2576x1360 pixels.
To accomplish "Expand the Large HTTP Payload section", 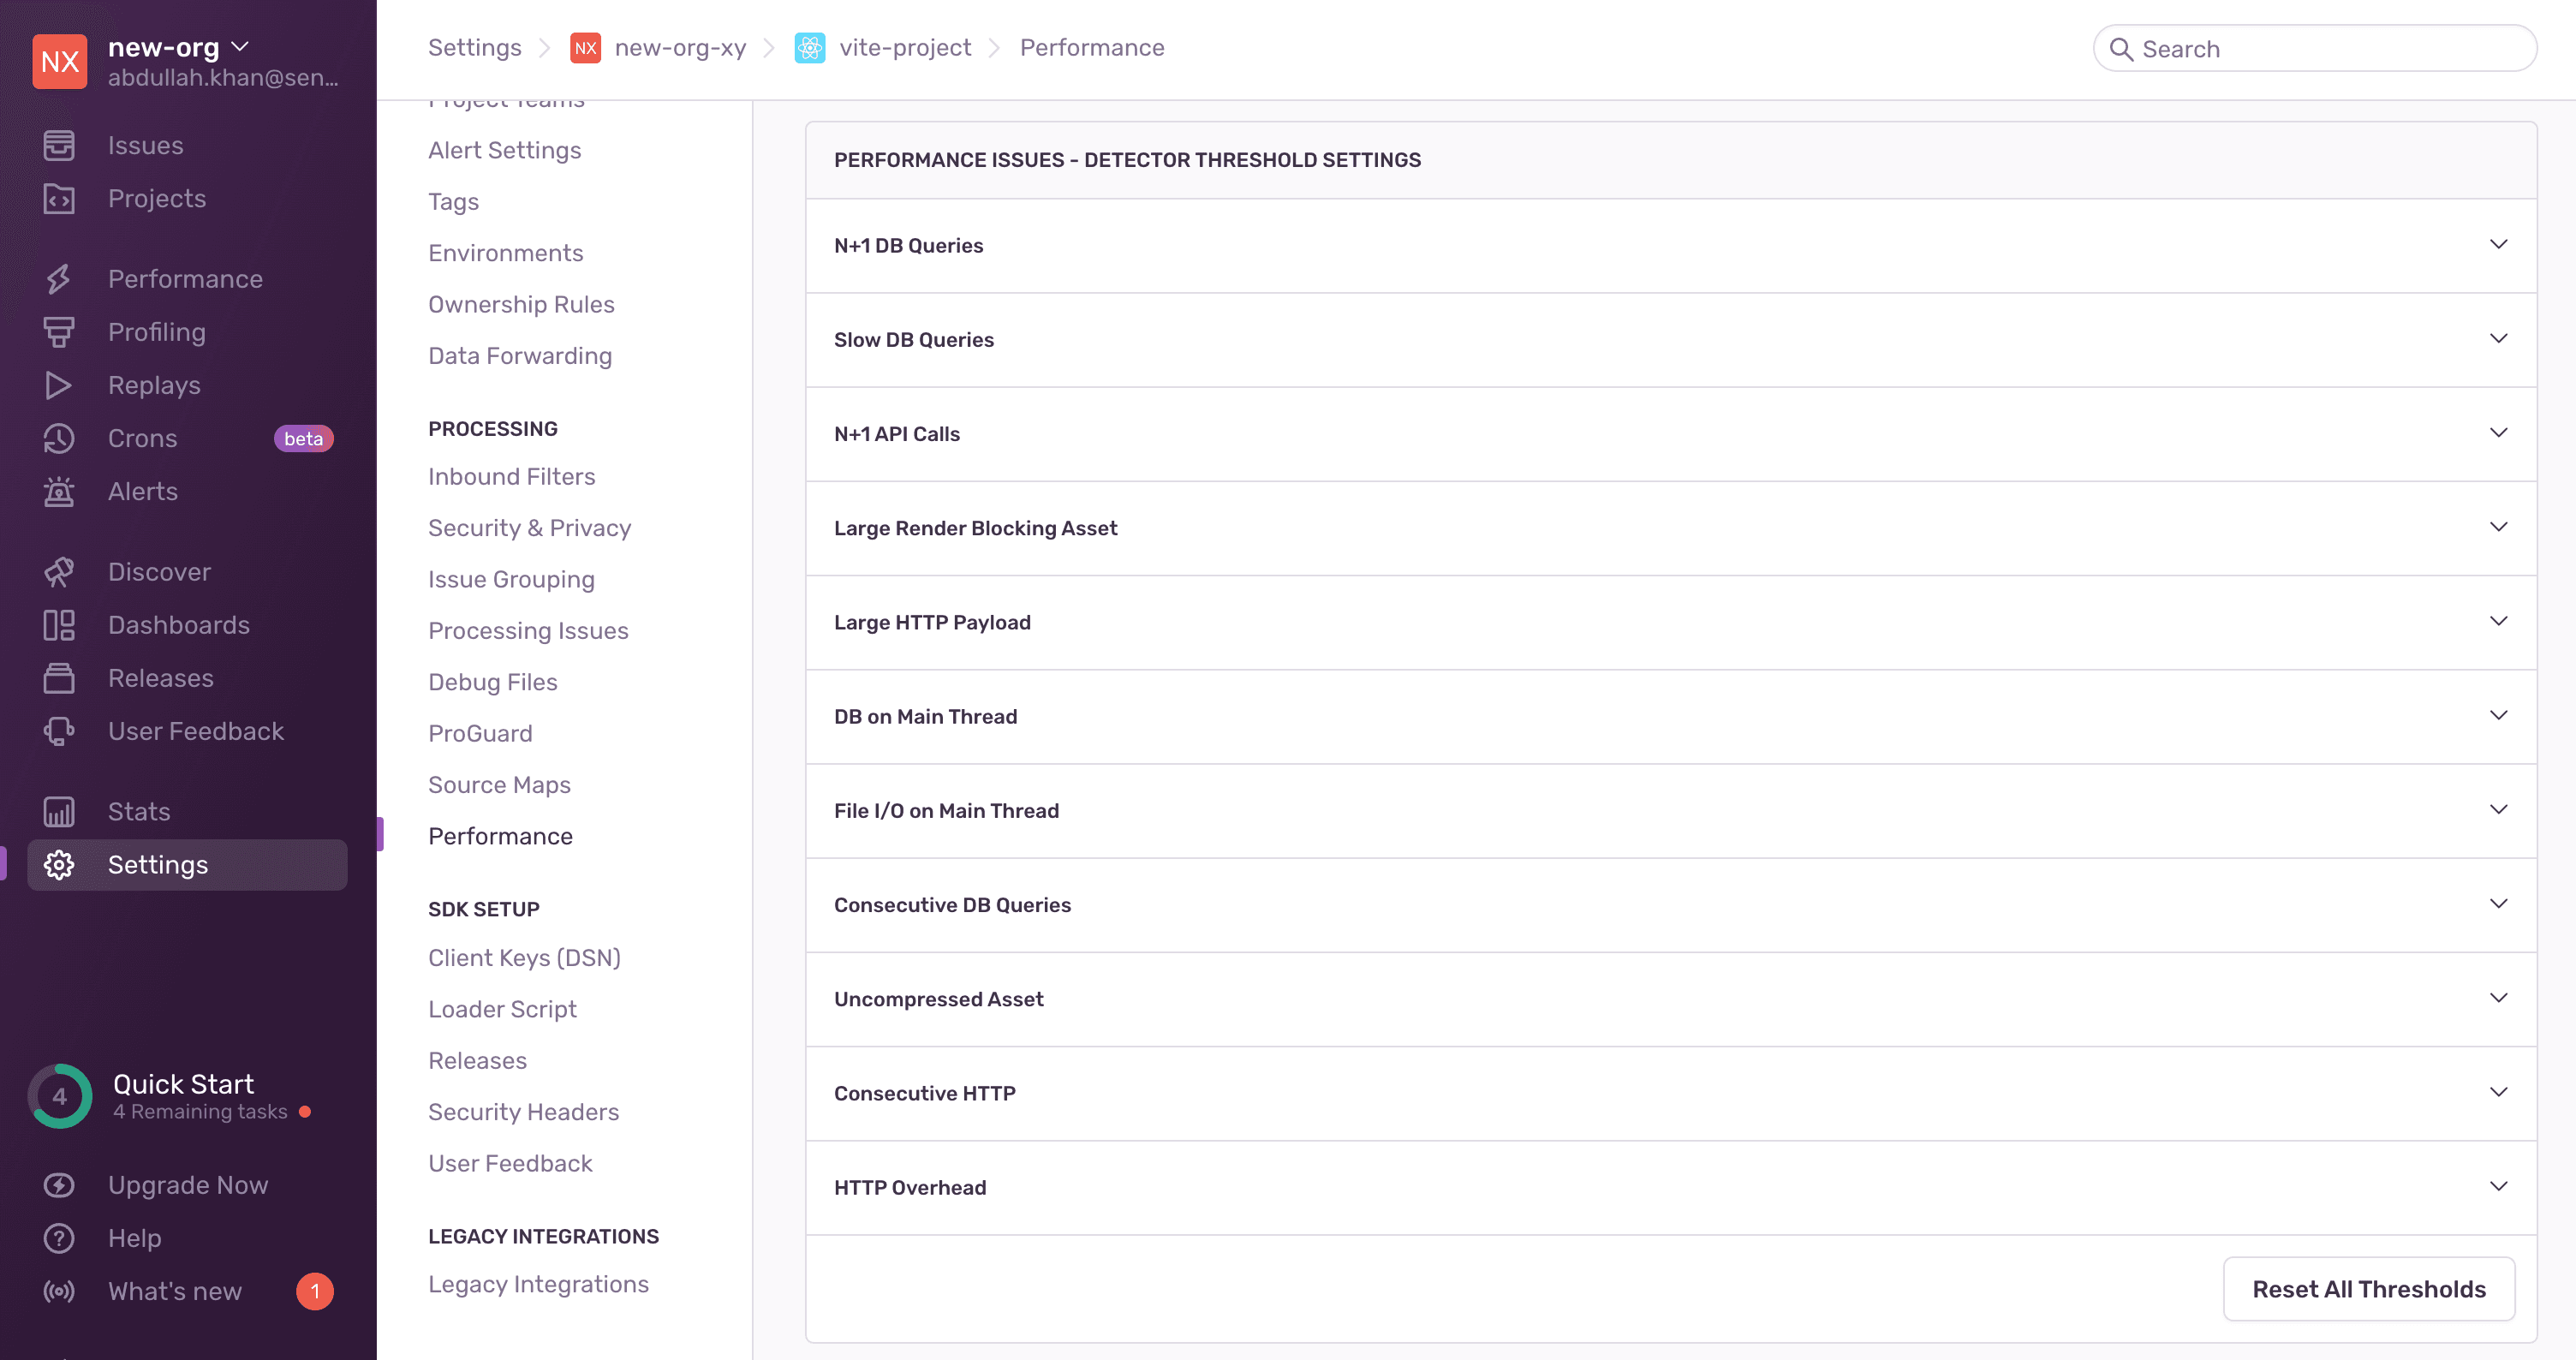I will pos(2499,621).
